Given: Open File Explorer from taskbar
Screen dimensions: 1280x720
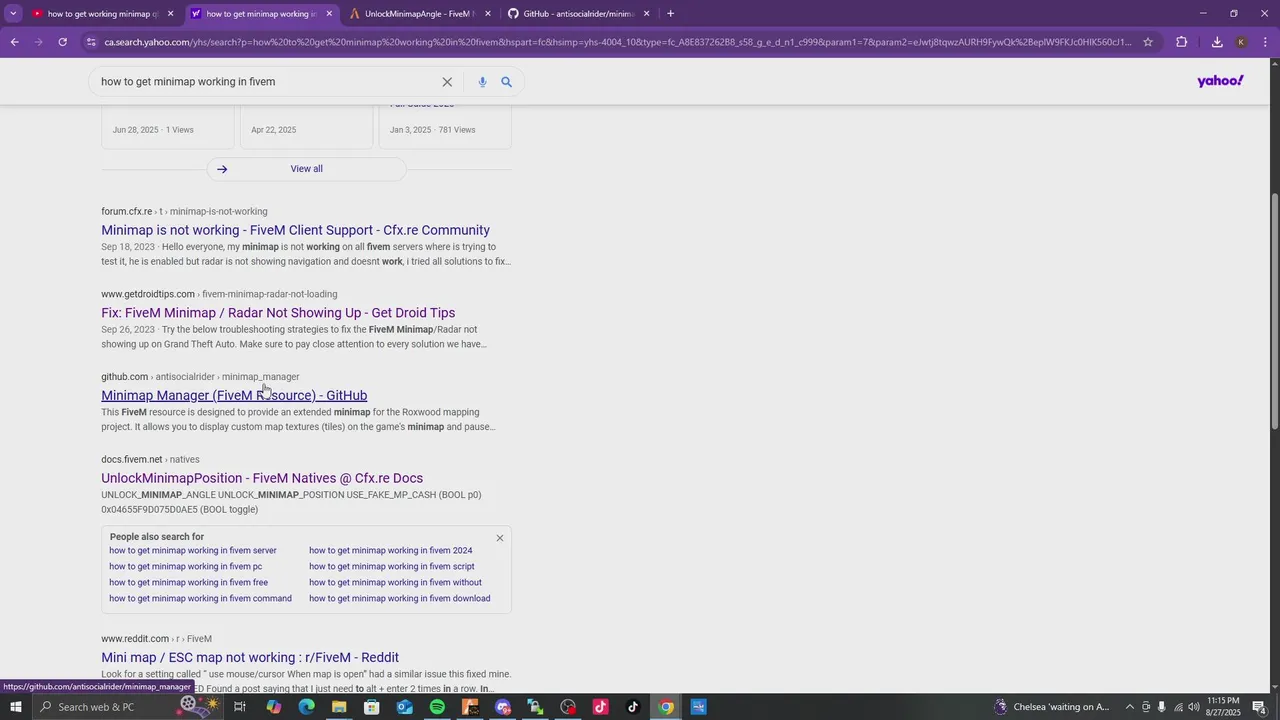Looking at the screenshot, I should (x=339, y=707).
